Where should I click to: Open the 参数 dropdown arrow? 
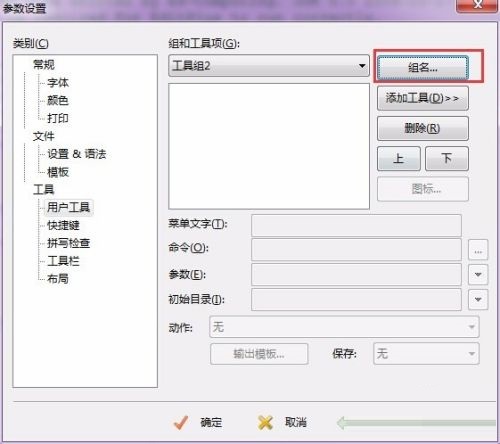coord(478,275)
